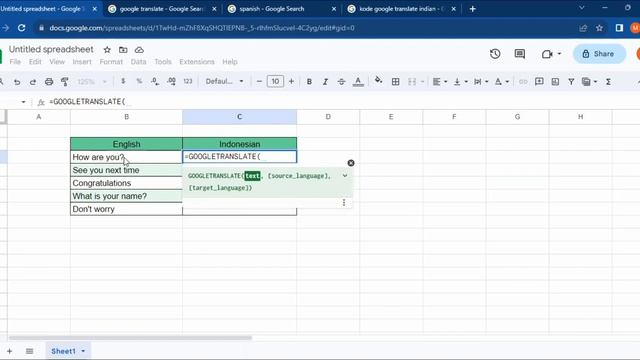
Task: Switch to the spanish Google Search tab
Action: coord(282,9)
